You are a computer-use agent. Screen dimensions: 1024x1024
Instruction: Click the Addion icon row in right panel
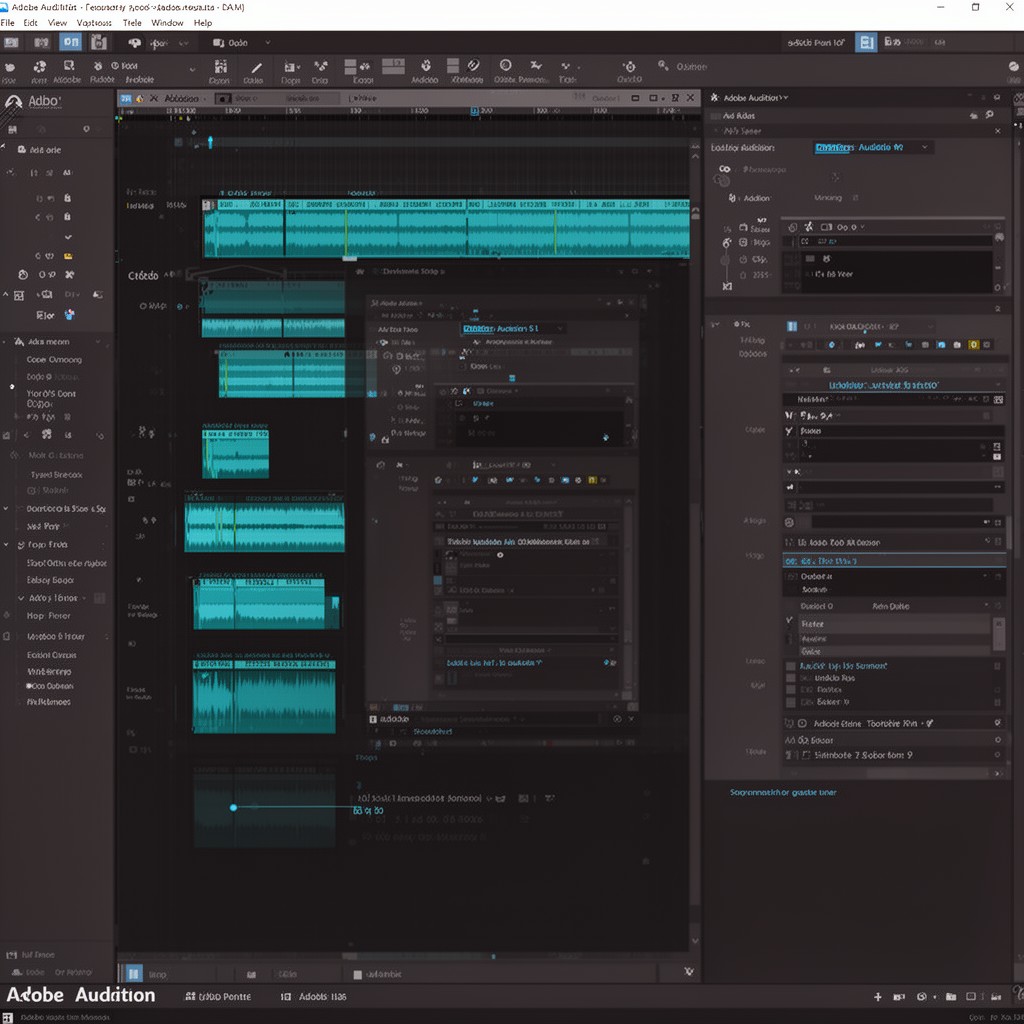[x=750, y=198]
